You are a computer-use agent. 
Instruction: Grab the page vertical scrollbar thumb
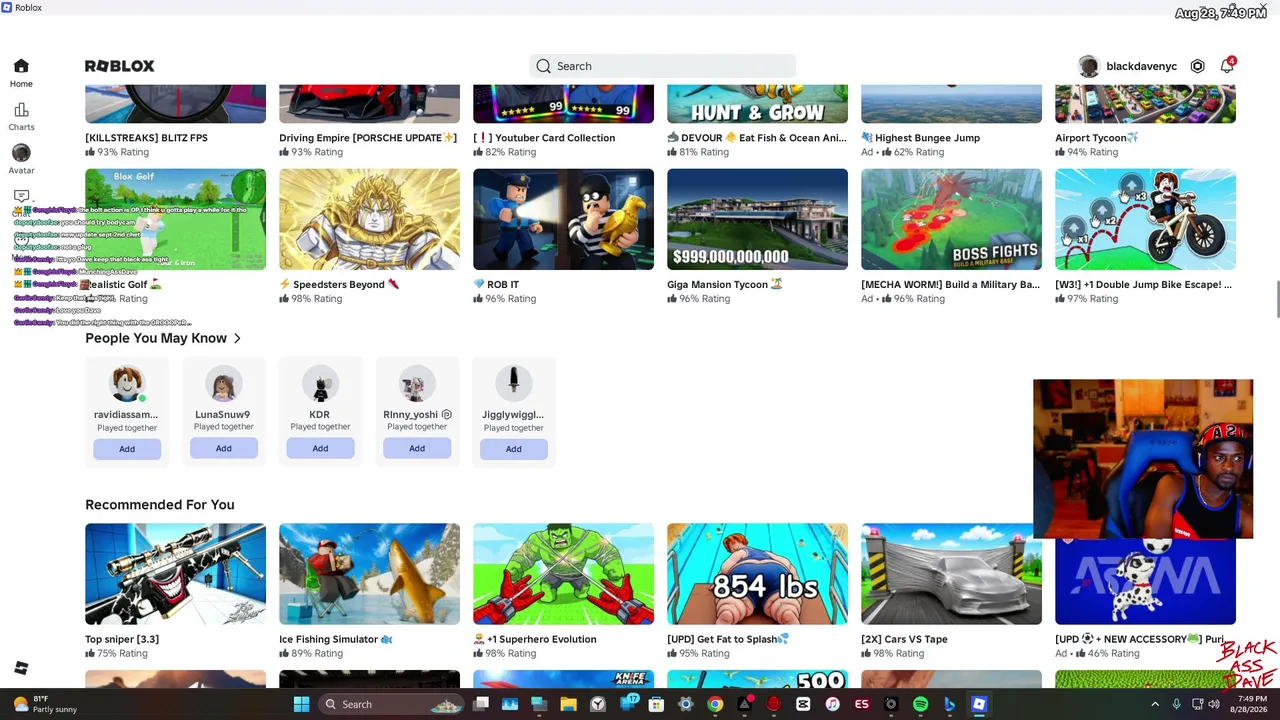coord(1276,301)
